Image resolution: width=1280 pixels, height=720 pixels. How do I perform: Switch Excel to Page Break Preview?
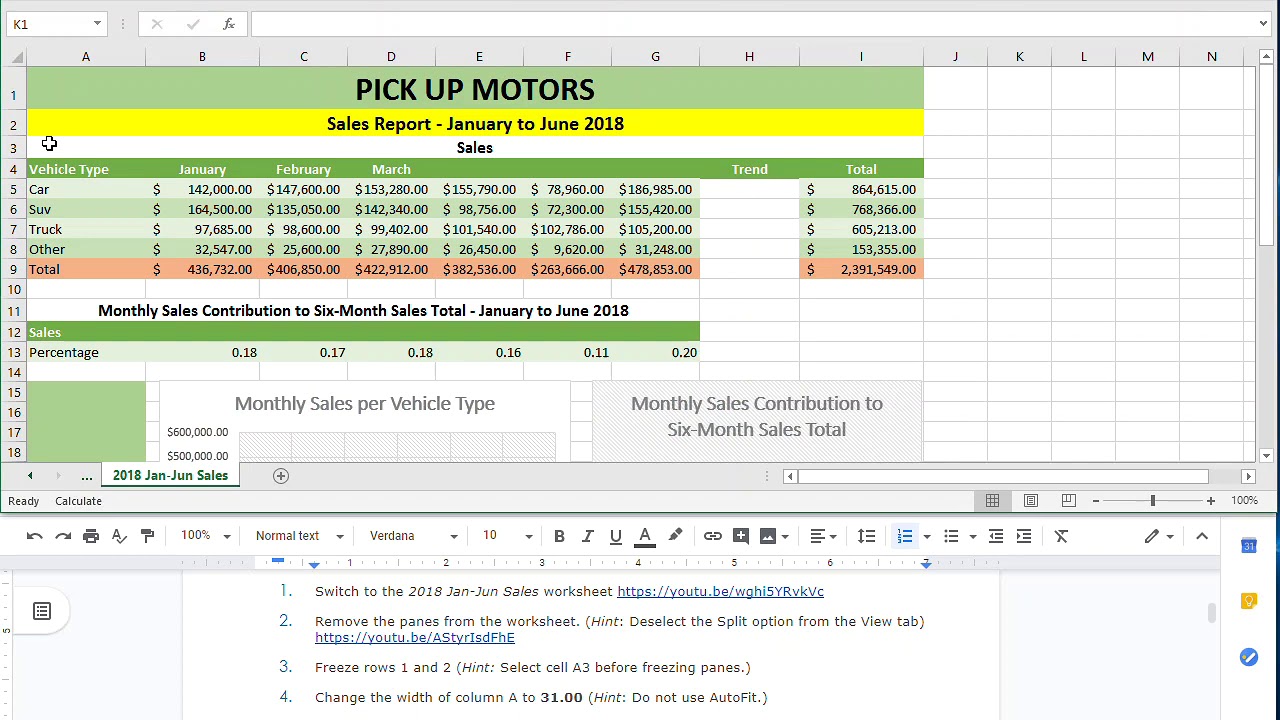[x=1069, y=500]
